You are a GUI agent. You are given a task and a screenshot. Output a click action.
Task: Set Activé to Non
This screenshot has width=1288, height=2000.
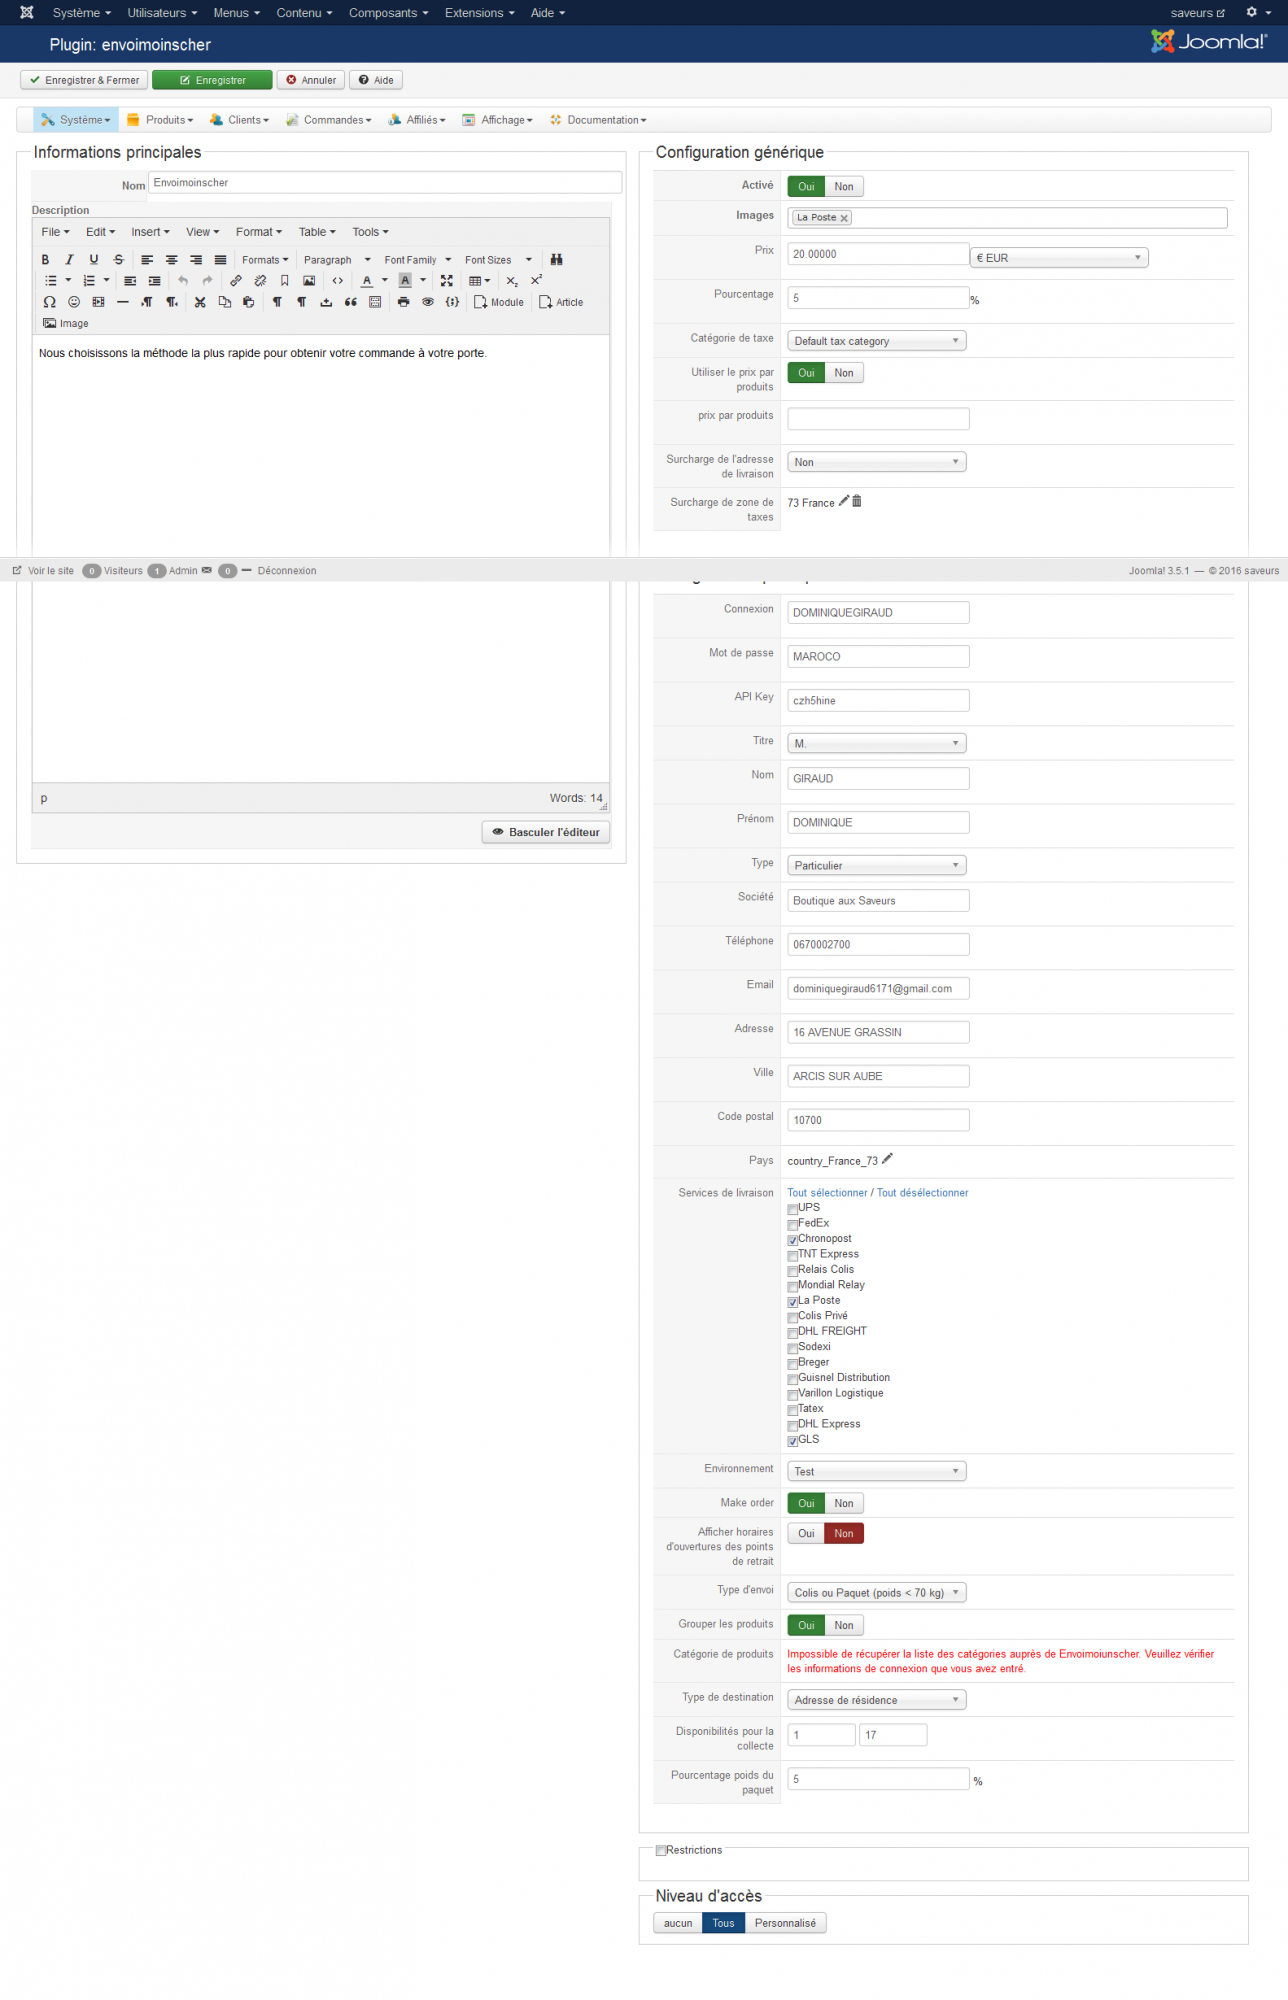(844, 187)
